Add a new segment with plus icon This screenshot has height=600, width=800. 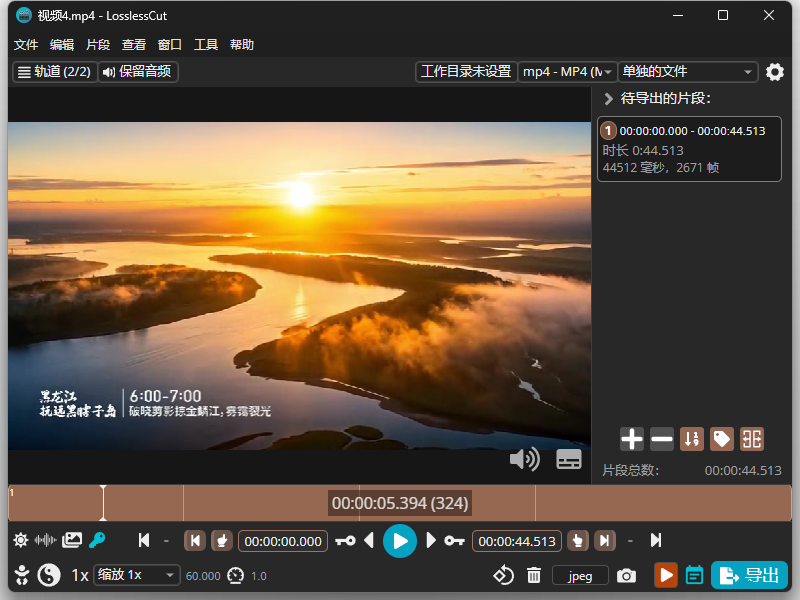click(x=632, y=439)
